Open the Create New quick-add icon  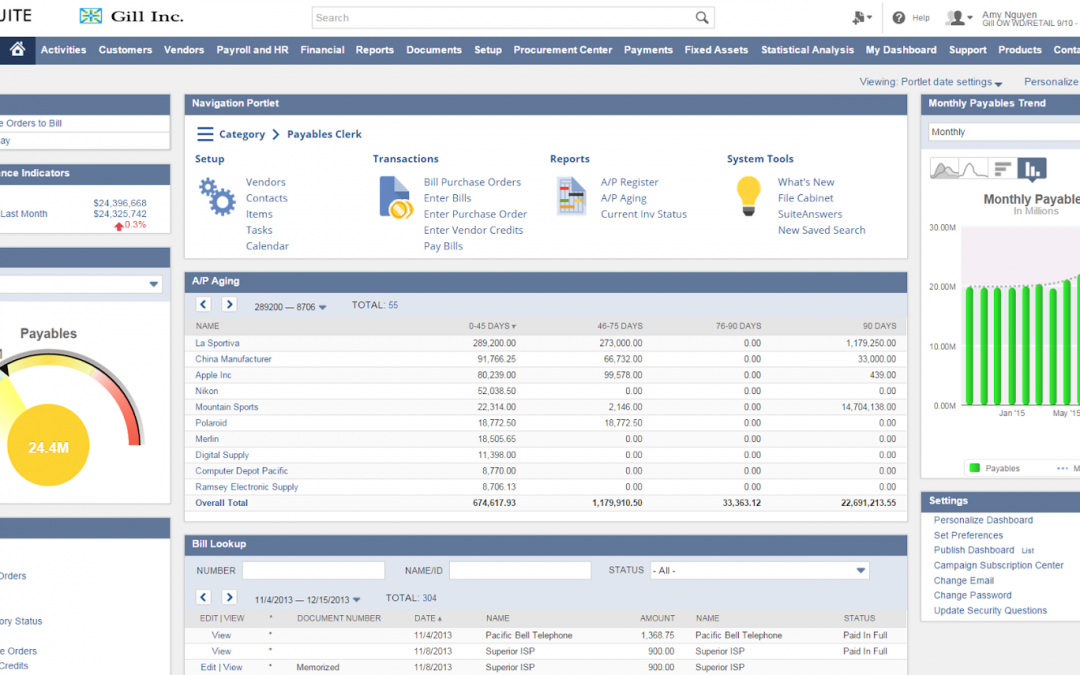(861, 18)
